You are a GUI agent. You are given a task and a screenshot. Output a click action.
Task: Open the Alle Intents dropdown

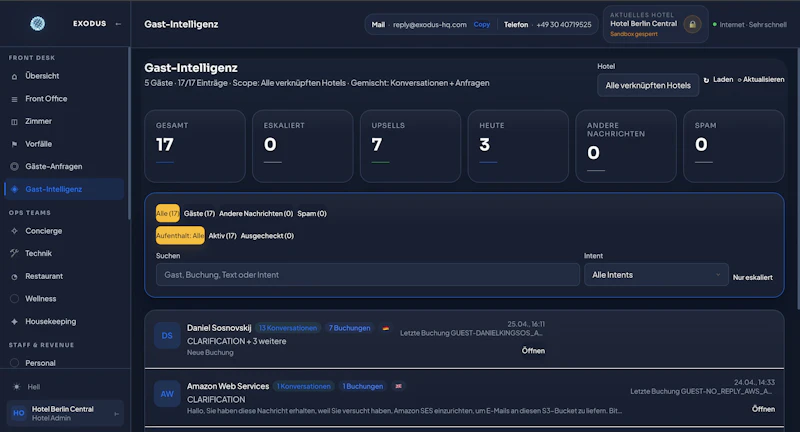pyautogui.click(x=656, y=275)
